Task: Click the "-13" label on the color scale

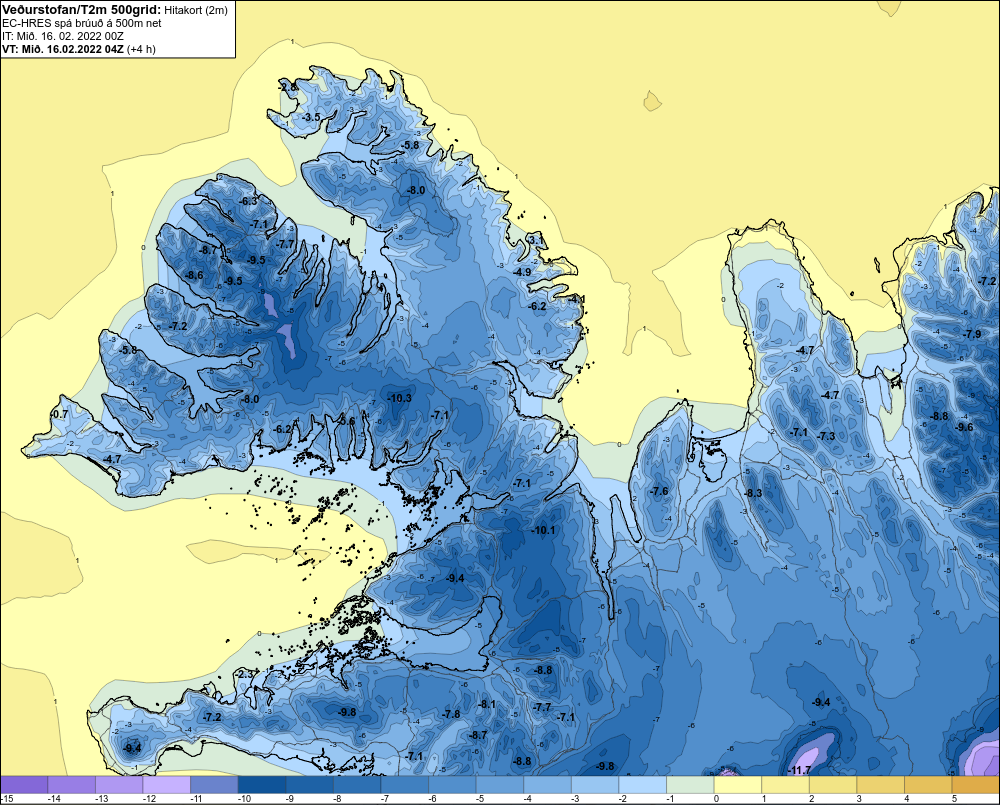Action: (101, 799)
